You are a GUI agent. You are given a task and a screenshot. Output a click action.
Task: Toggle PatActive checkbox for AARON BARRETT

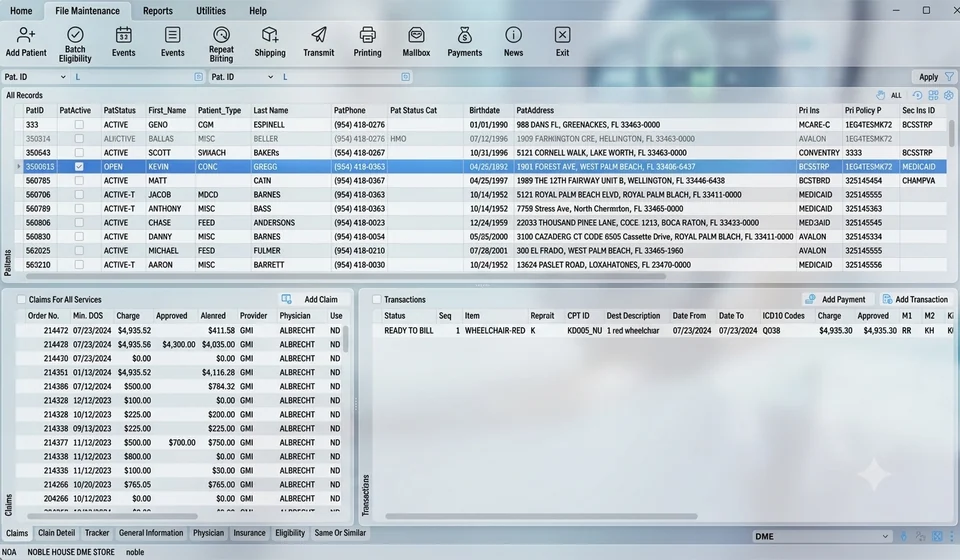click(x=79, y=264)
